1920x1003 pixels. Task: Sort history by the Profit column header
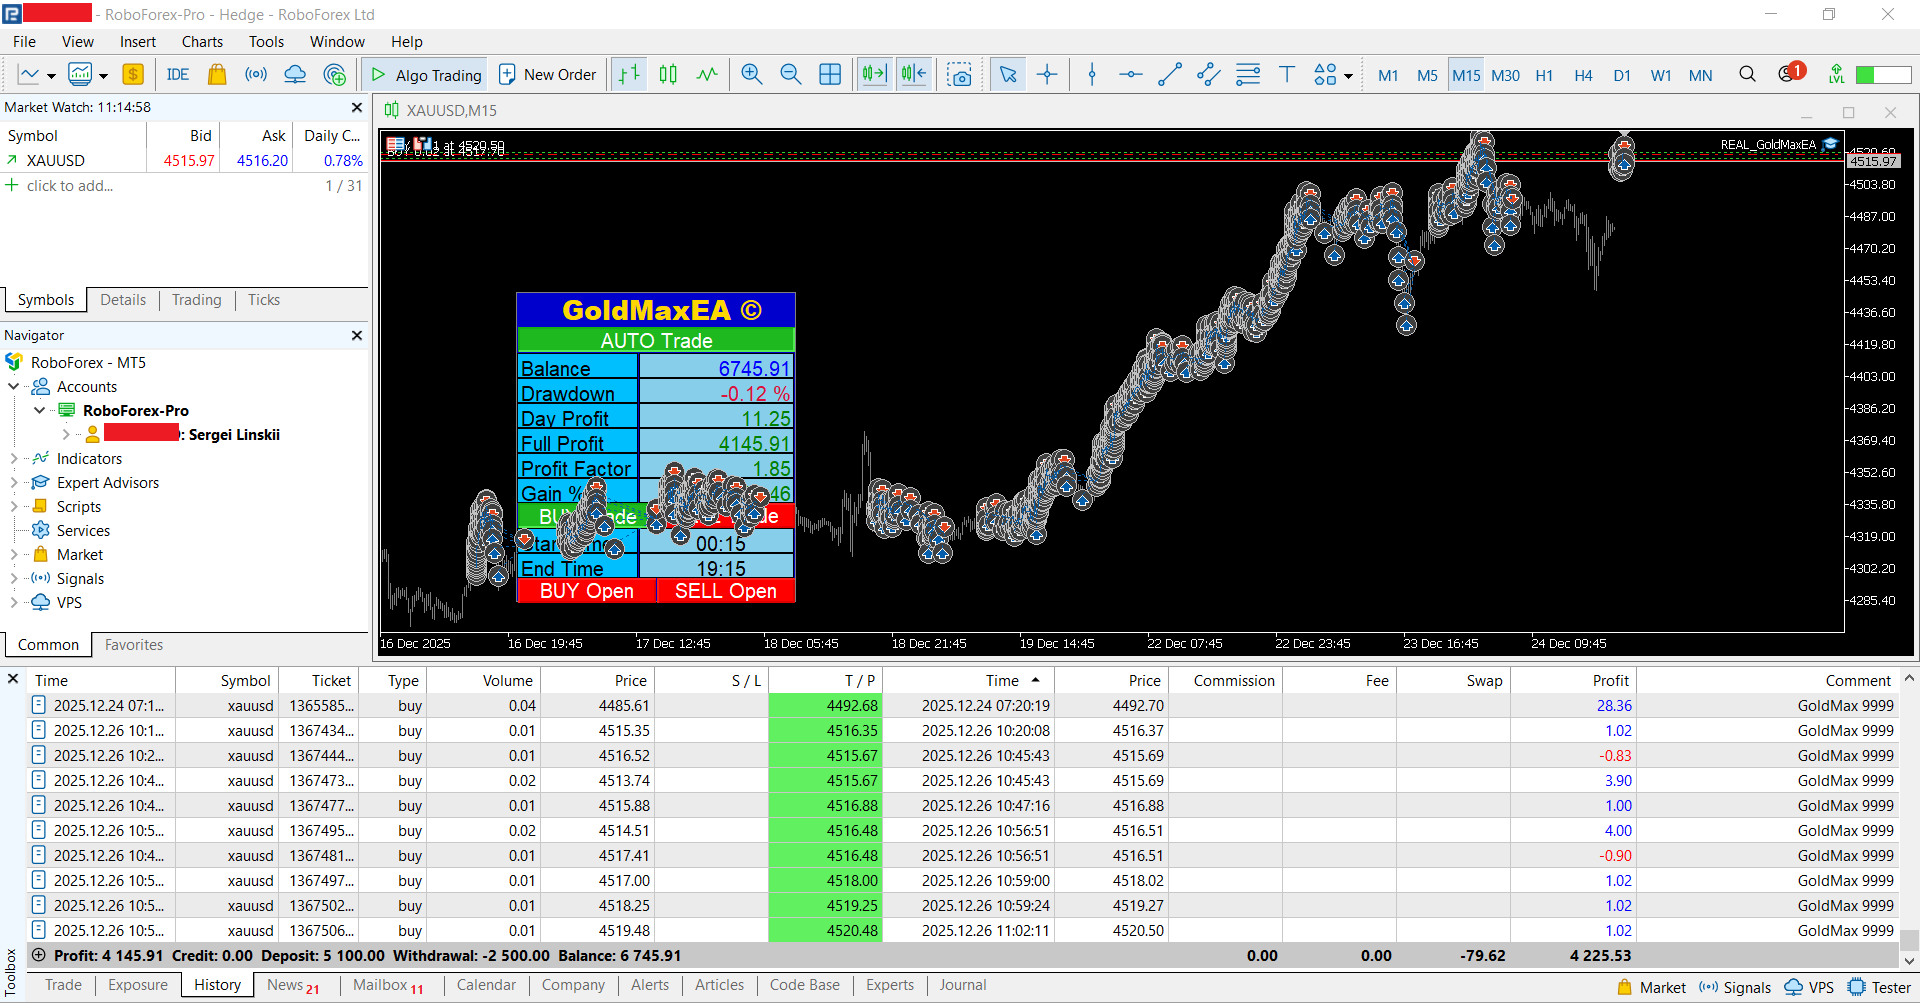pos(1610,680)
